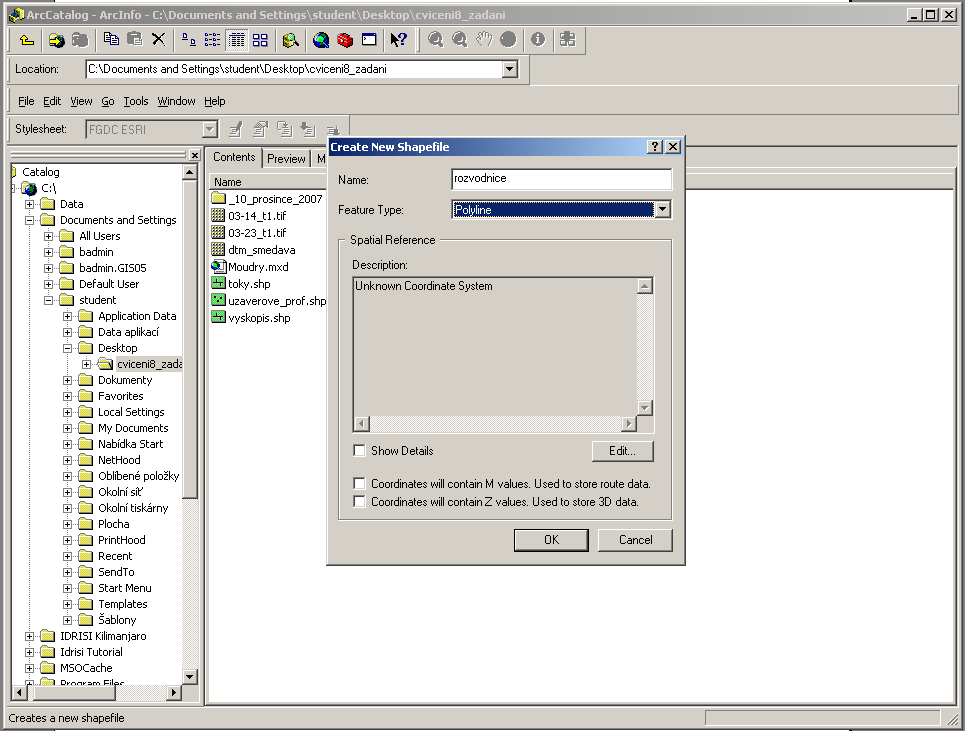Collapse the Desktop folder node
This screenshot has height=731, width=965.
(x=68, y=348)
